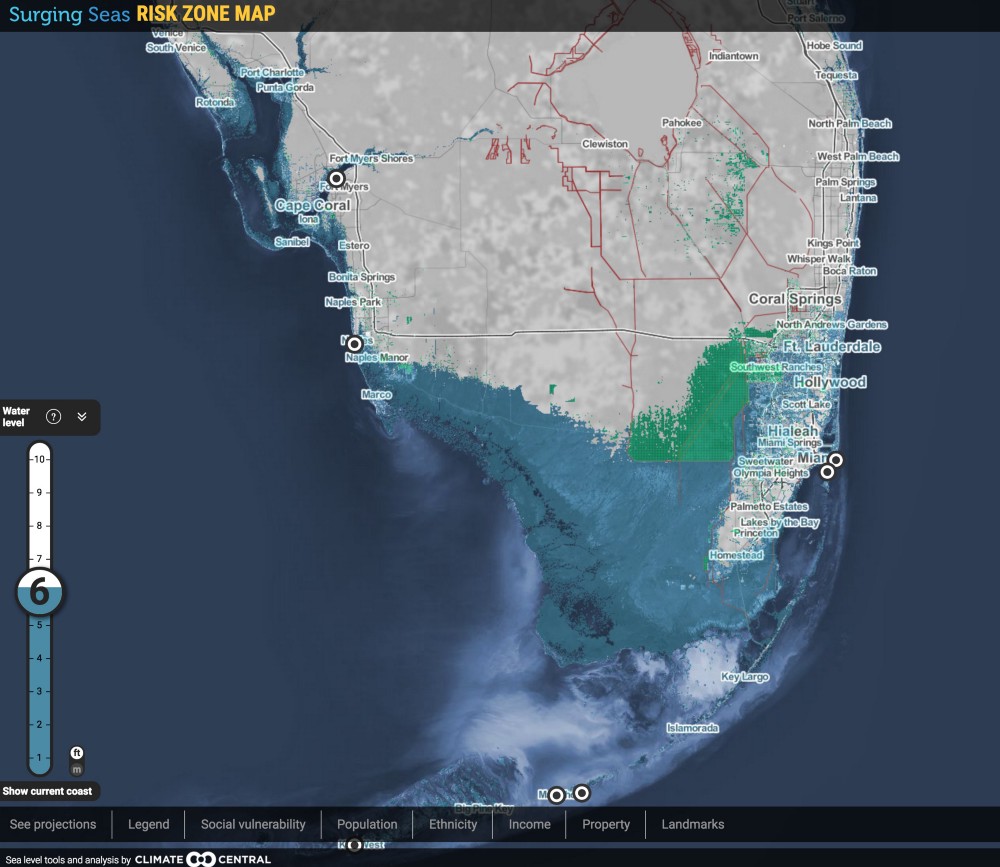
Task: Select the Miami map marker
Action: tap(829, 472)
